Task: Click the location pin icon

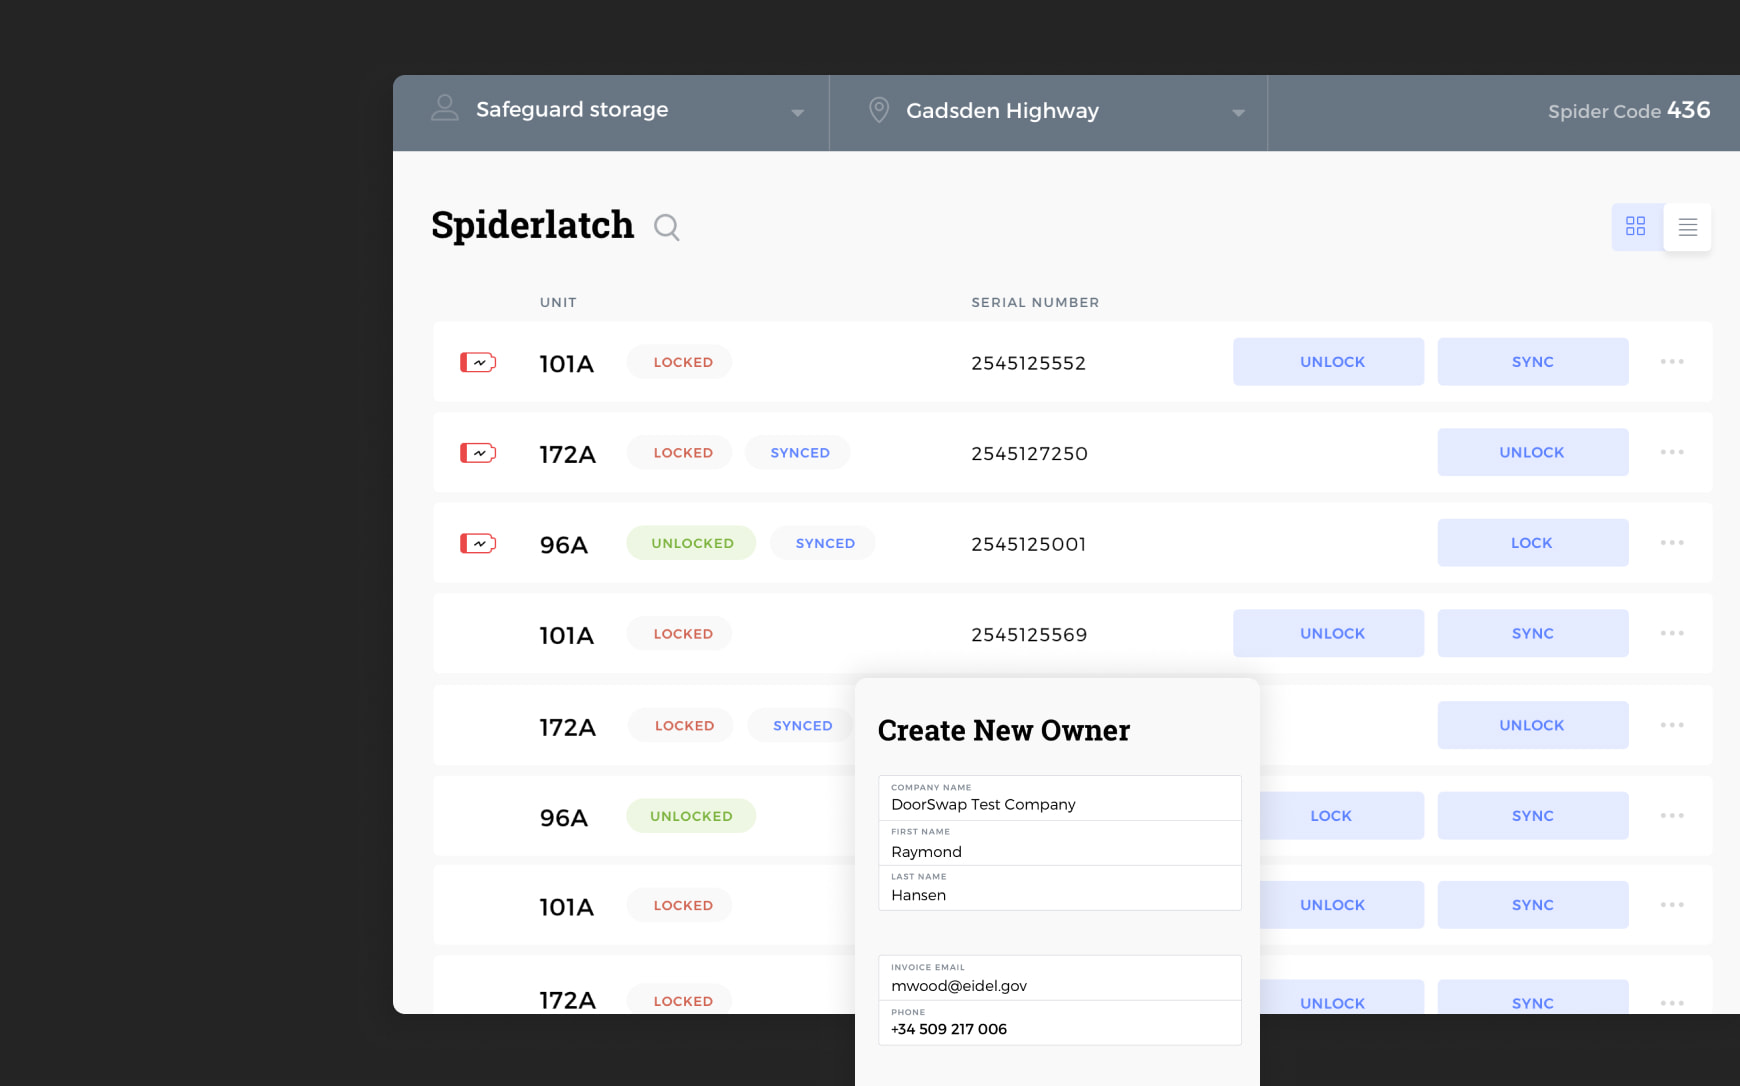Action: point(878,110)
